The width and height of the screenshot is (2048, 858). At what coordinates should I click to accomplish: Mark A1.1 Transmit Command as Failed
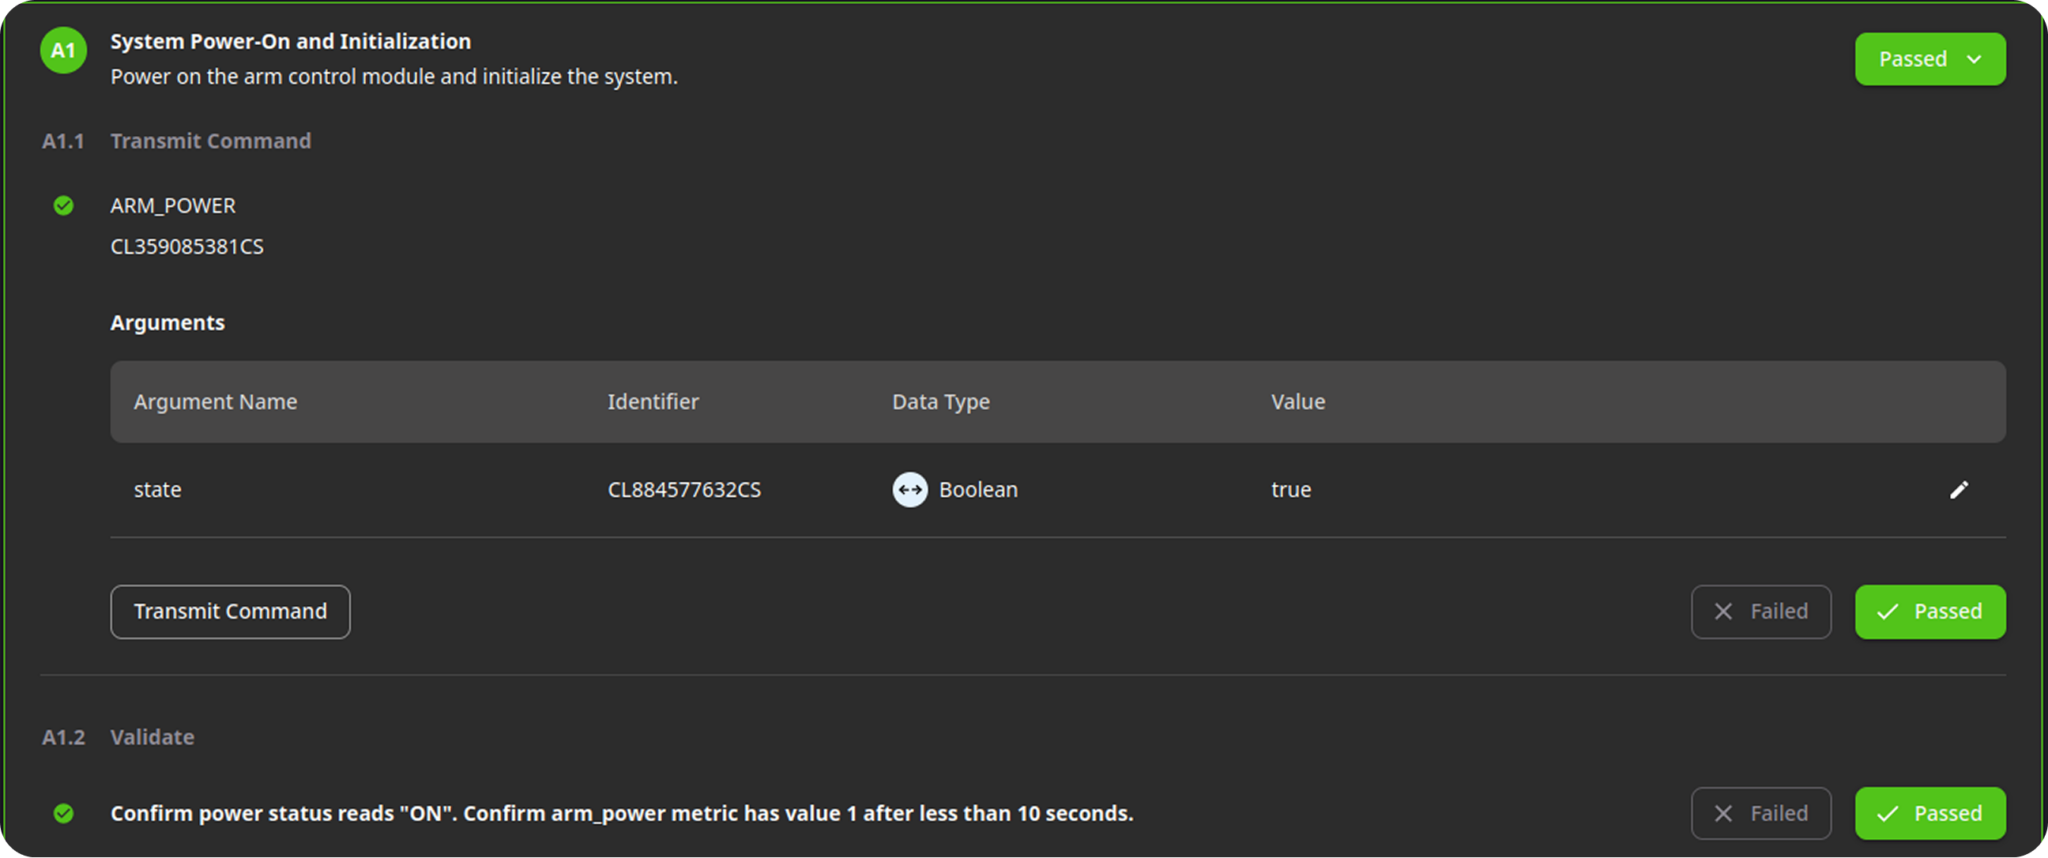[x=1761, y=612]
